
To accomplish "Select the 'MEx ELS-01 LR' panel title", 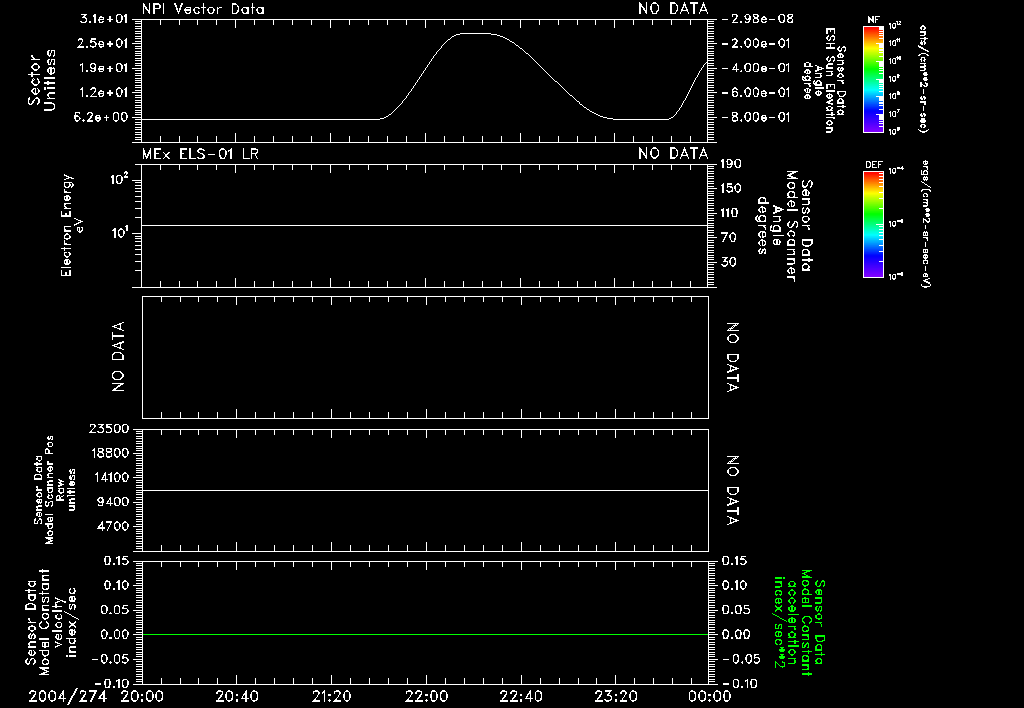I will (x=200, y=153).
